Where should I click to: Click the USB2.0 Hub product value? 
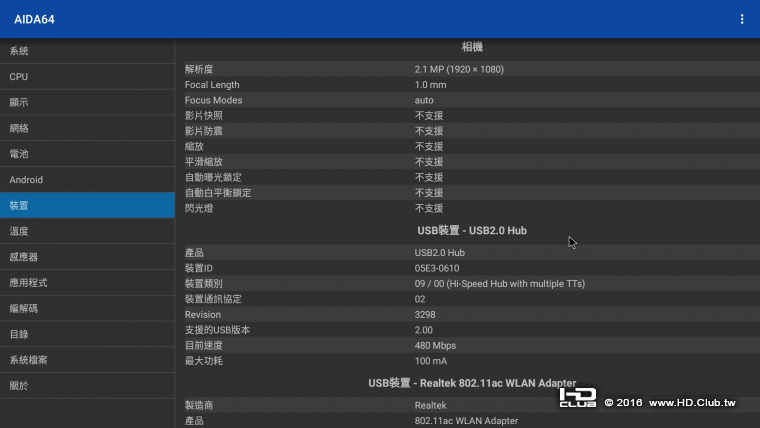click(440, 253)
